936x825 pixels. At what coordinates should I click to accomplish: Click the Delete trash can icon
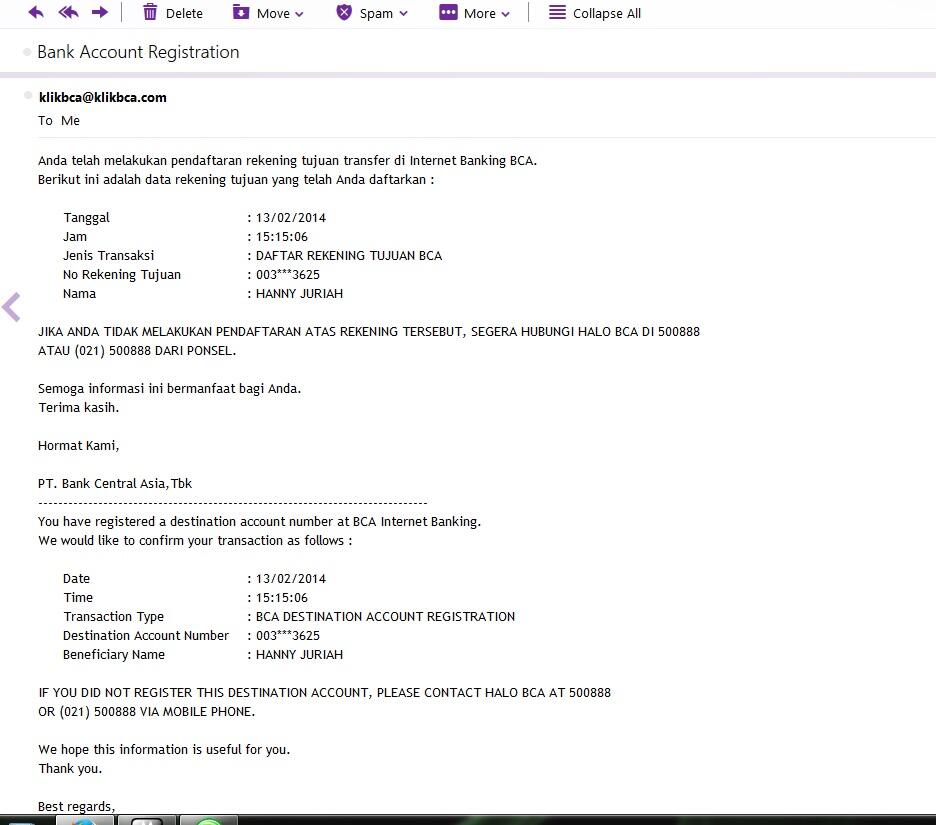(150, 12)
